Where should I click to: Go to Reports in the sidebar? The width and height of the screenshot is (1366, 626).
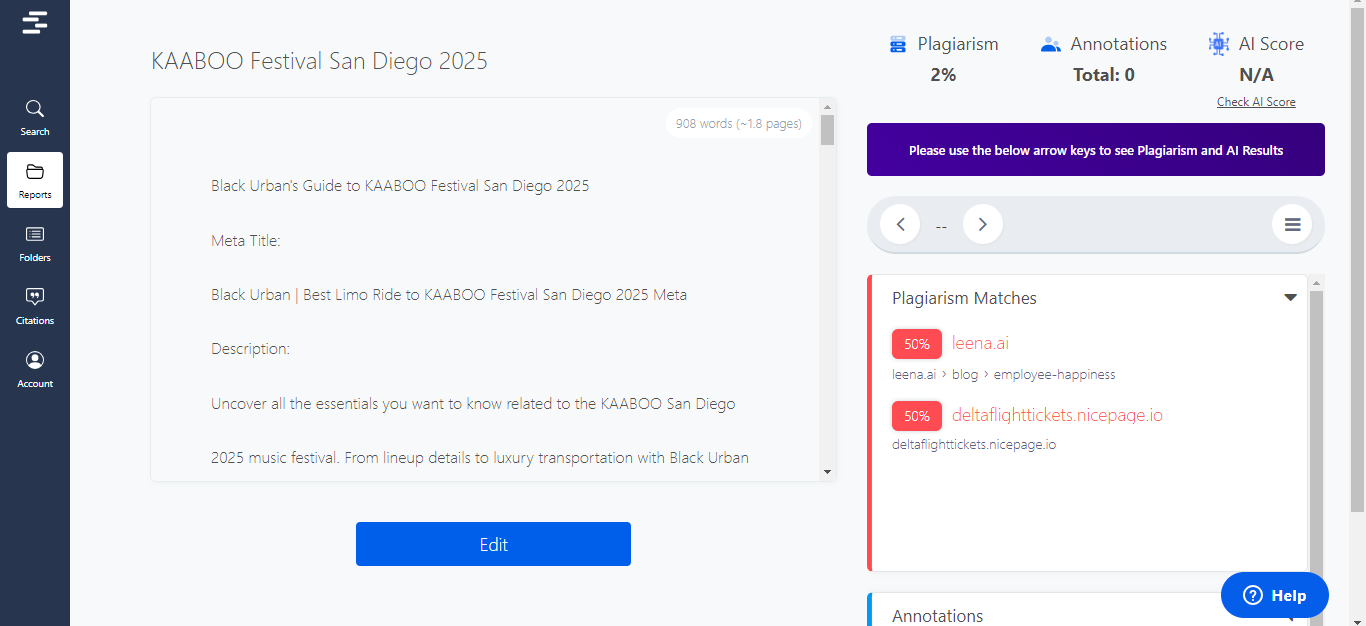pyautogui.click(x=35, y=180)
